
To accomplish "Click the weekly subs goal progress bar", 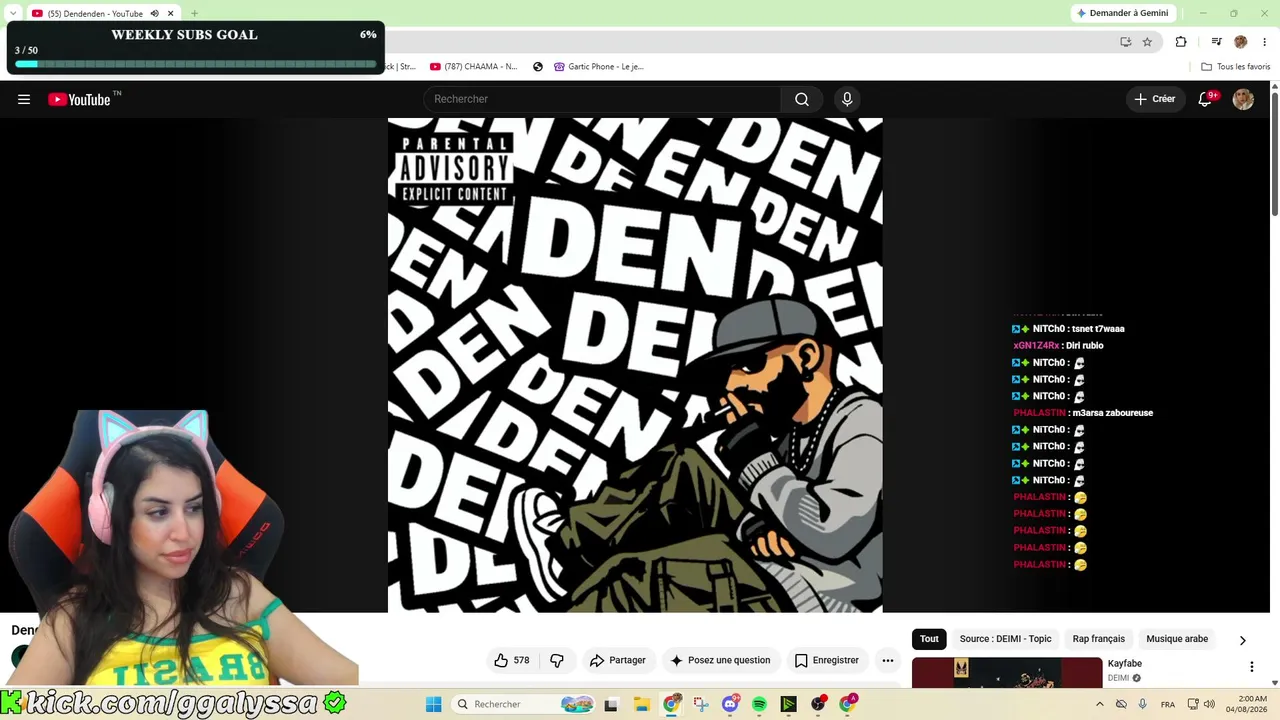I will pos(196,64).
